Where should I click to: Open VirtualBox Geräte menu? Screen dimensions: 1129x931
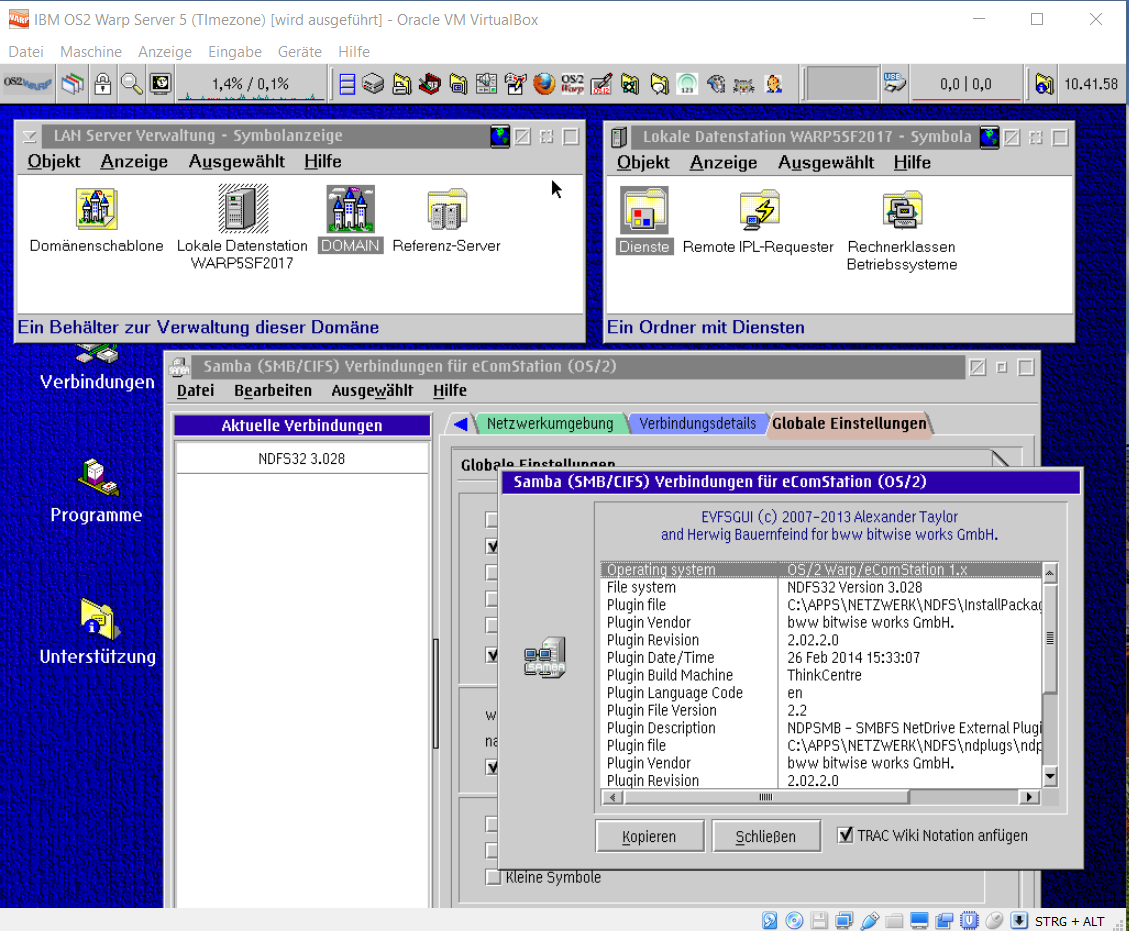point(300,52)
